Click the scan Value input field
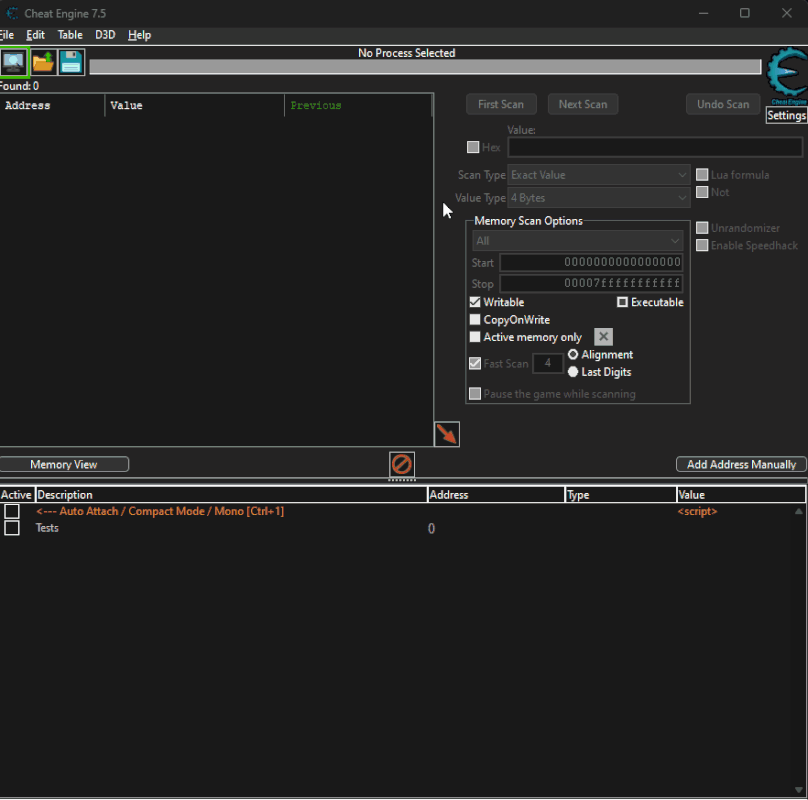The image size is (808, 800). pyautogui.click(x=655, y=147)
